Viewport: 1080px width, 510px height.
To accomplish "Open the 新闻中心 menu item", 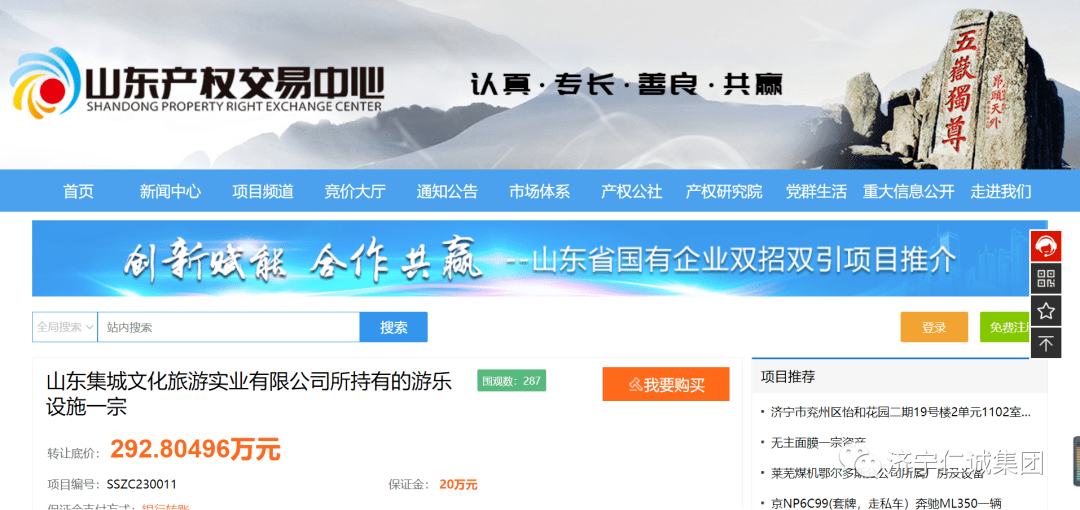I will tap(170, 191).
